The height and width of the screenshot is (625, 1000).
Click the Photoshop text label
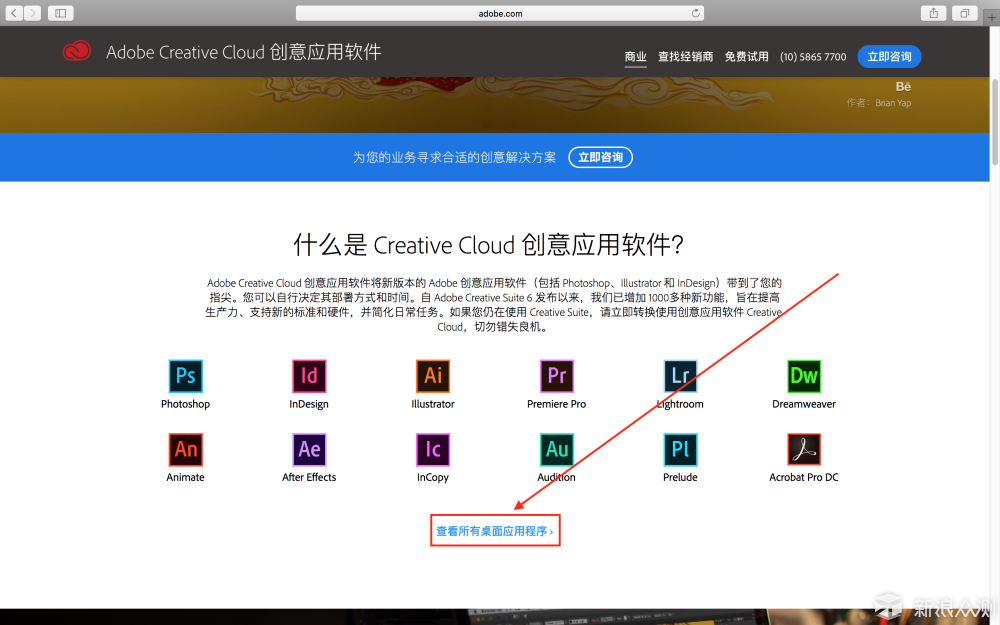coord(186,404)
